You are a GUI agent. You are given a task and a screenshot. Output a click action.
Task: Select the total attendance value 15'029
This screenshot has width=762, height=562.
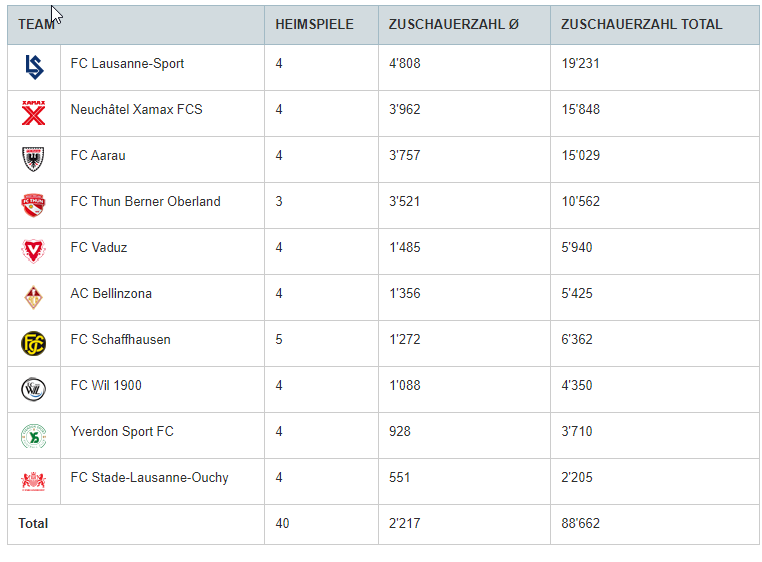(x=581, y=156)
